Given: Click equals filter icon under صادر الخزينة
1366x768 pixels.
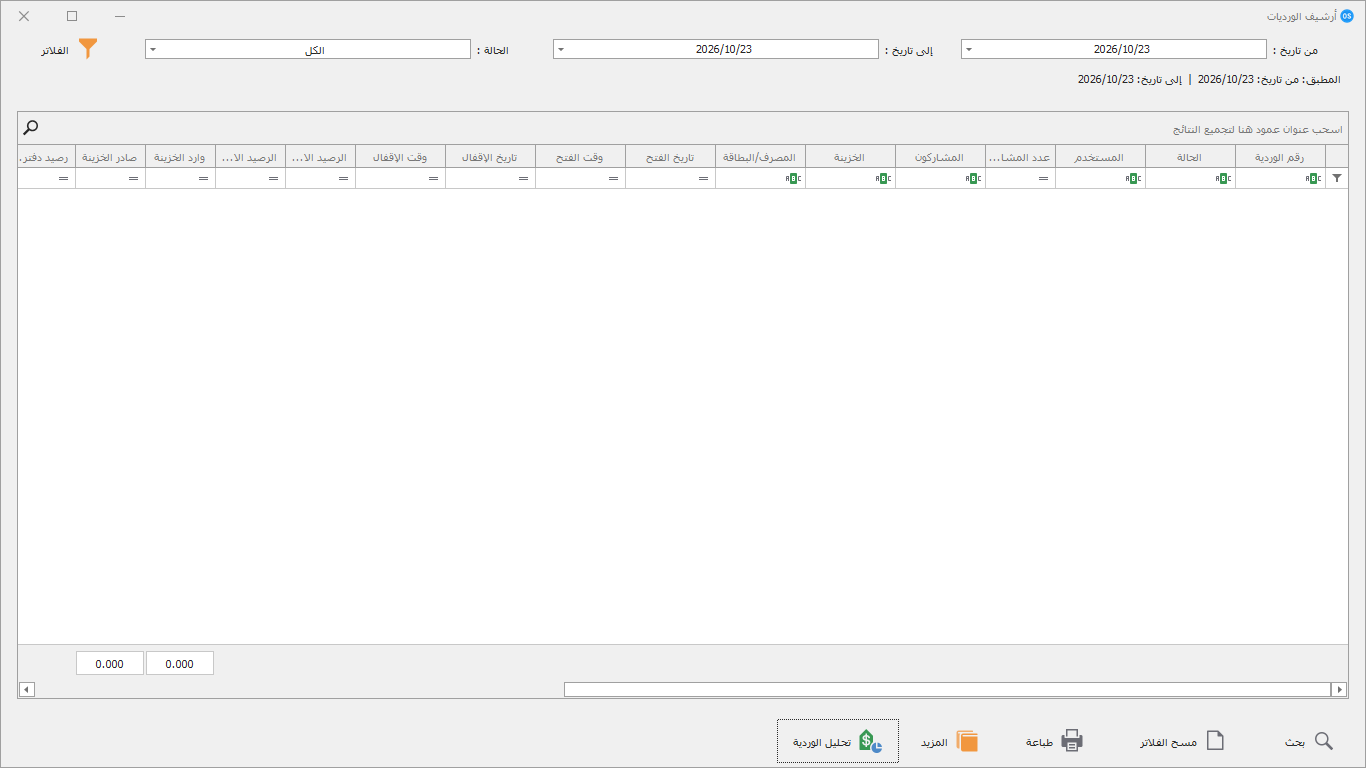Looking at the screenshot, I should [134, 178].
